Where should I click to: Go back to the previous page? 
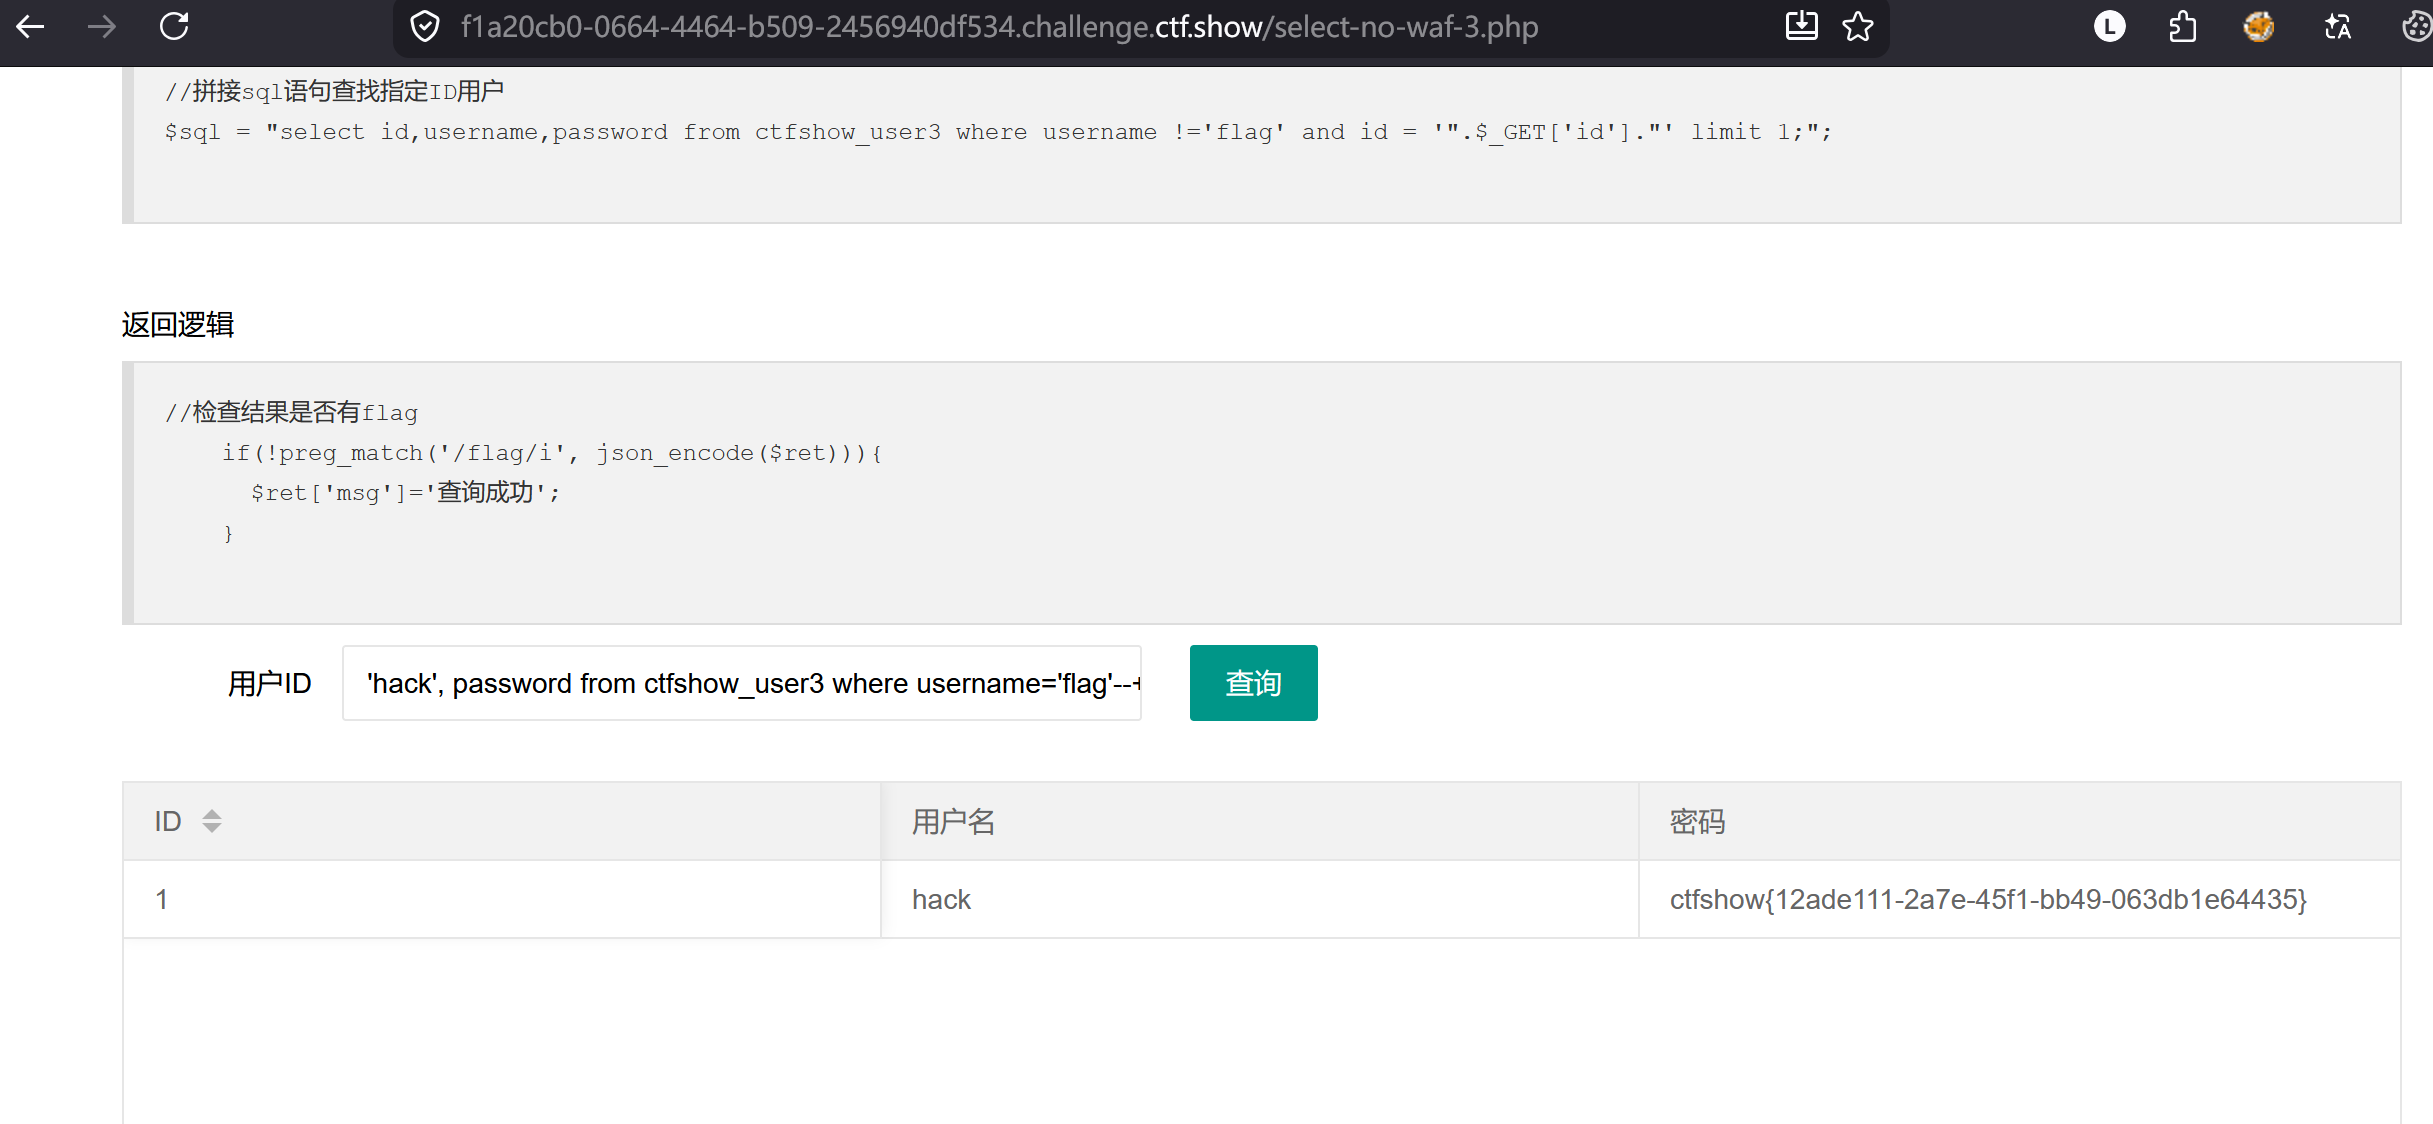click(x=30, y=27)
